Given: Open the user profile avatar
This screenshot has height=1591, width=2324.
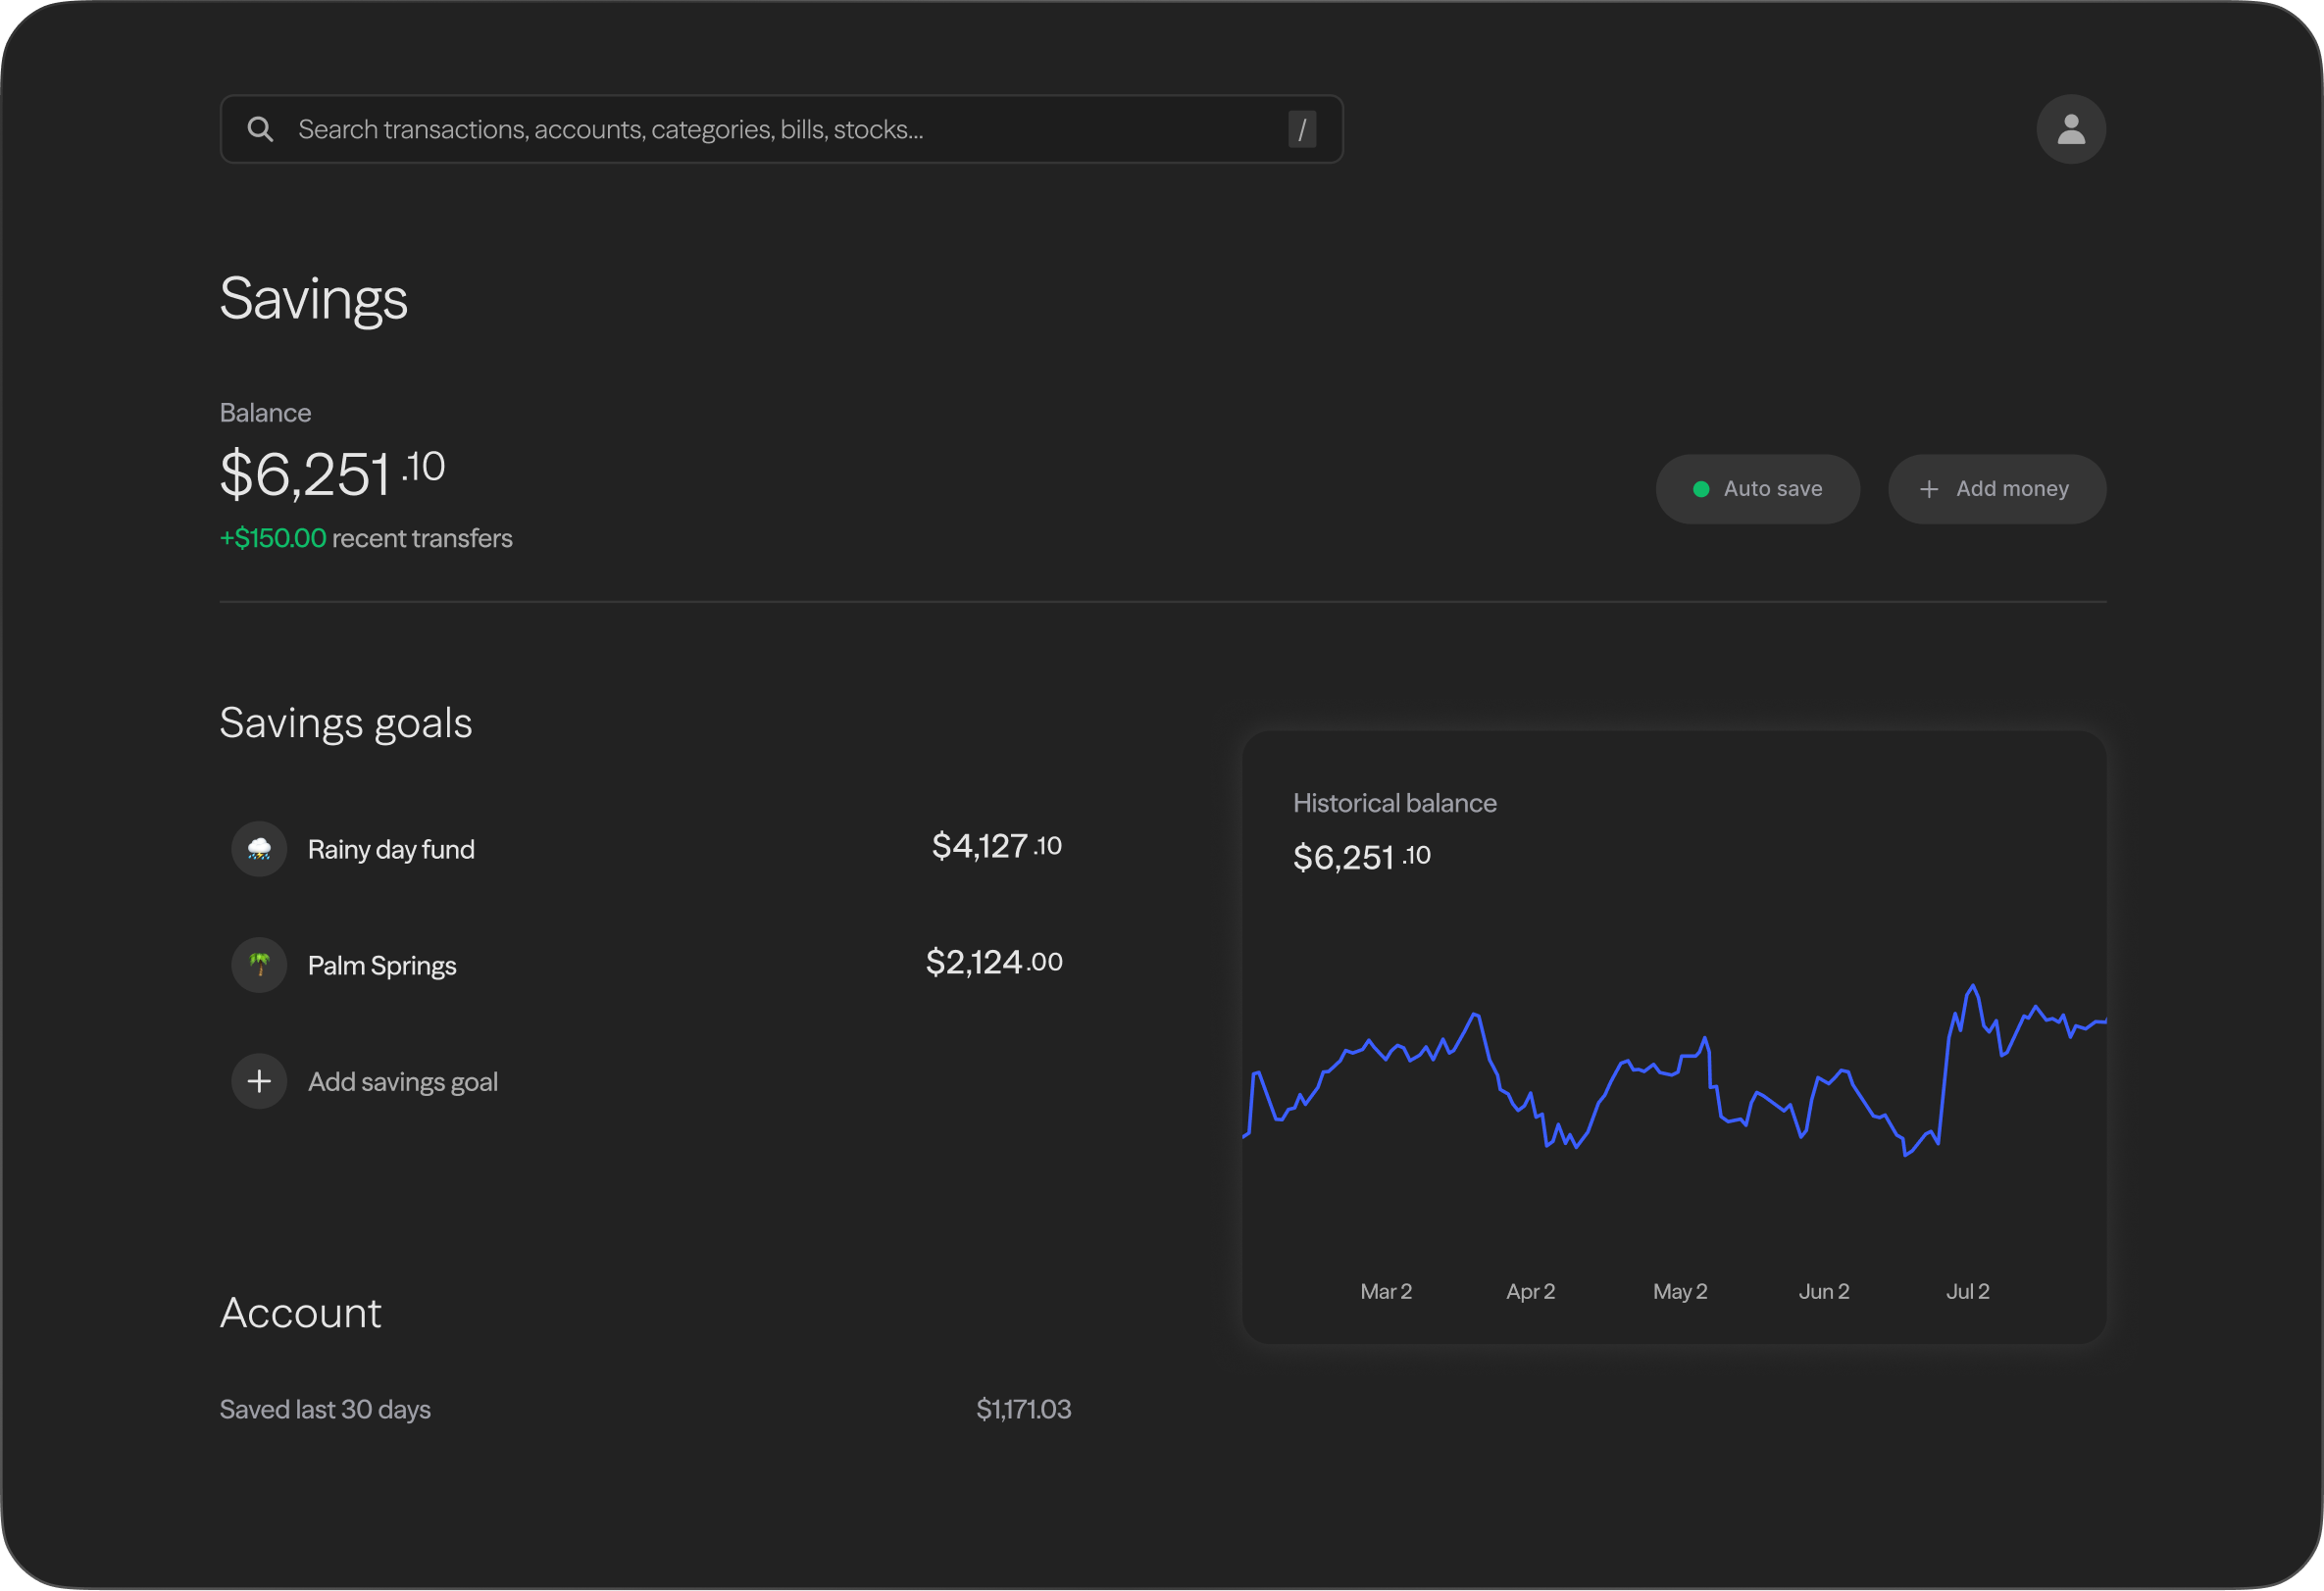Looking at the screenshot, I should [x=2070, y=129].
